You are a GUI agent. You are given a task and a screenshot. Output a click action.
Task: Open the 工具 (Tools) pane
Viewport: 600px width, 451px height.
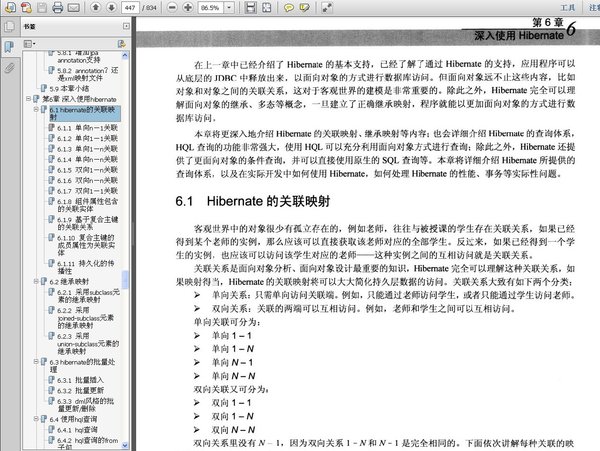click(x=568, y=8)
